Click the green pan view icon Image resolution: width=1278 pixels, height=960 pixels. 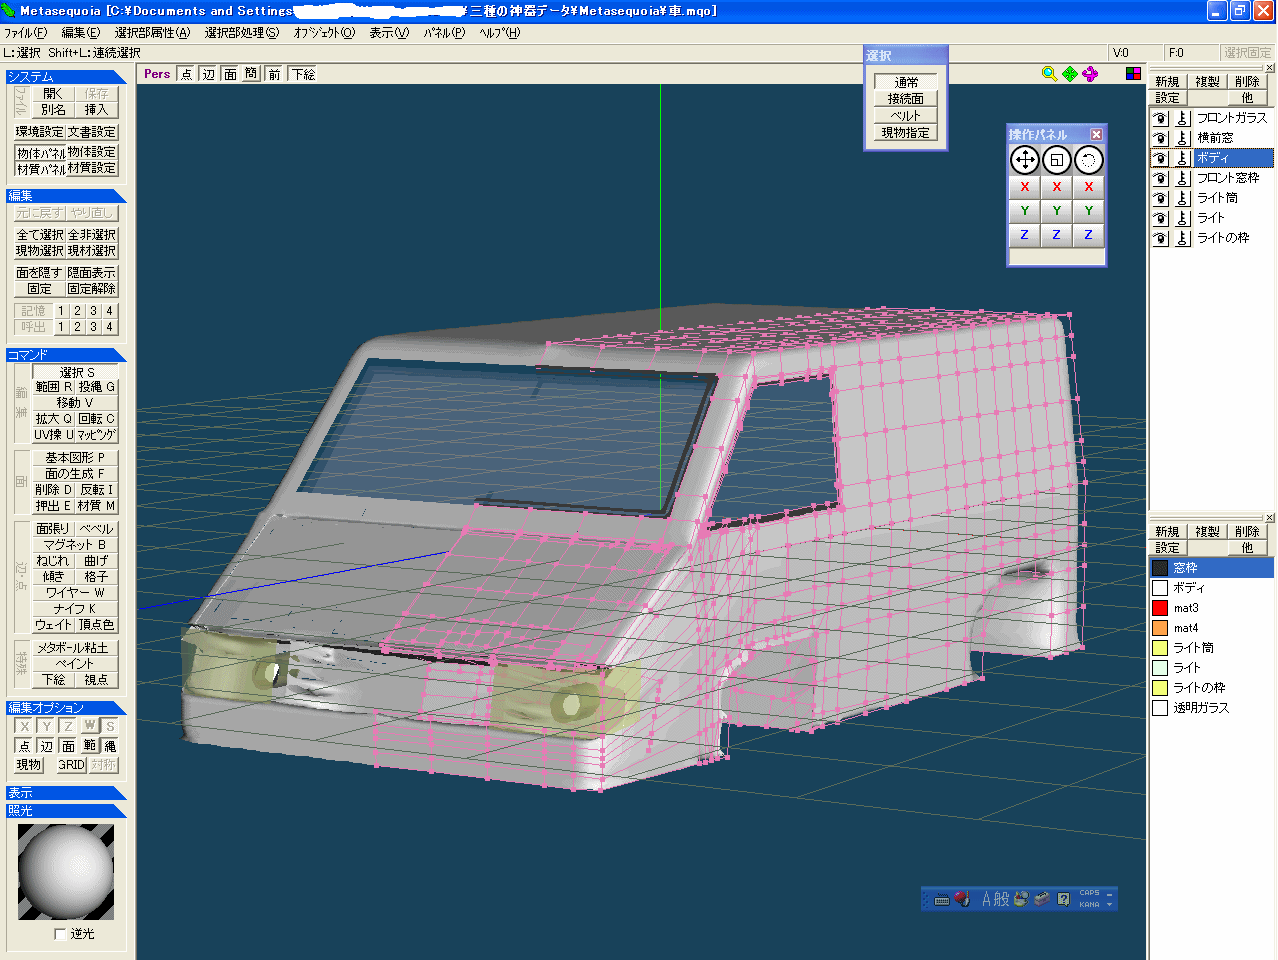(x=1070, y=74)
